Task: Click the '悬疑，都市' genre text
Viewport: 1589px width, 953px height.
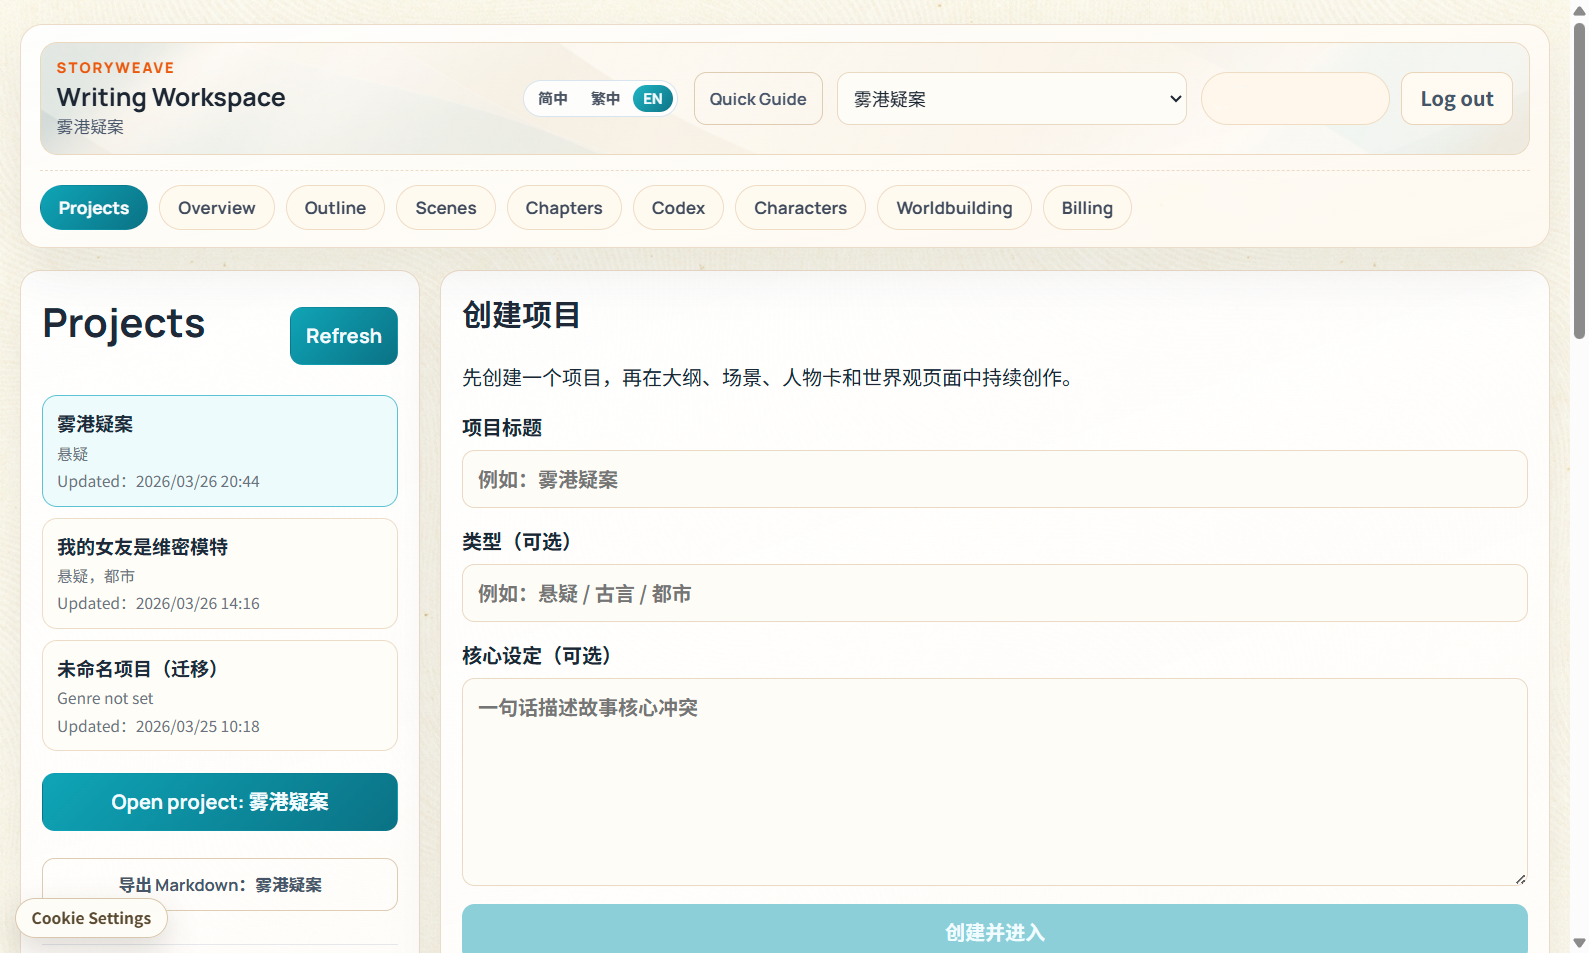Action: click(96, 576)
